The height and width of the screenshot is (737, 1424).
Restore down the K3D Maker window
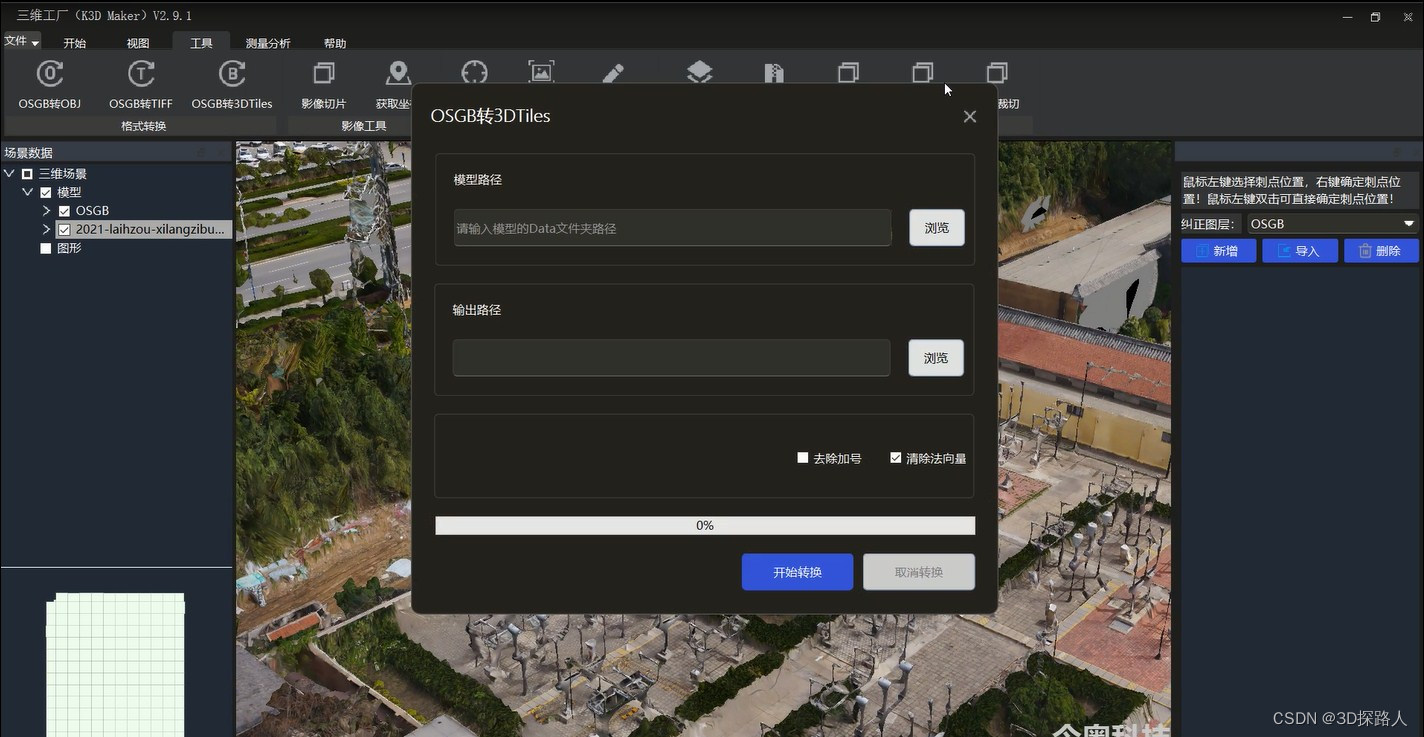[x=1375, y=16]
